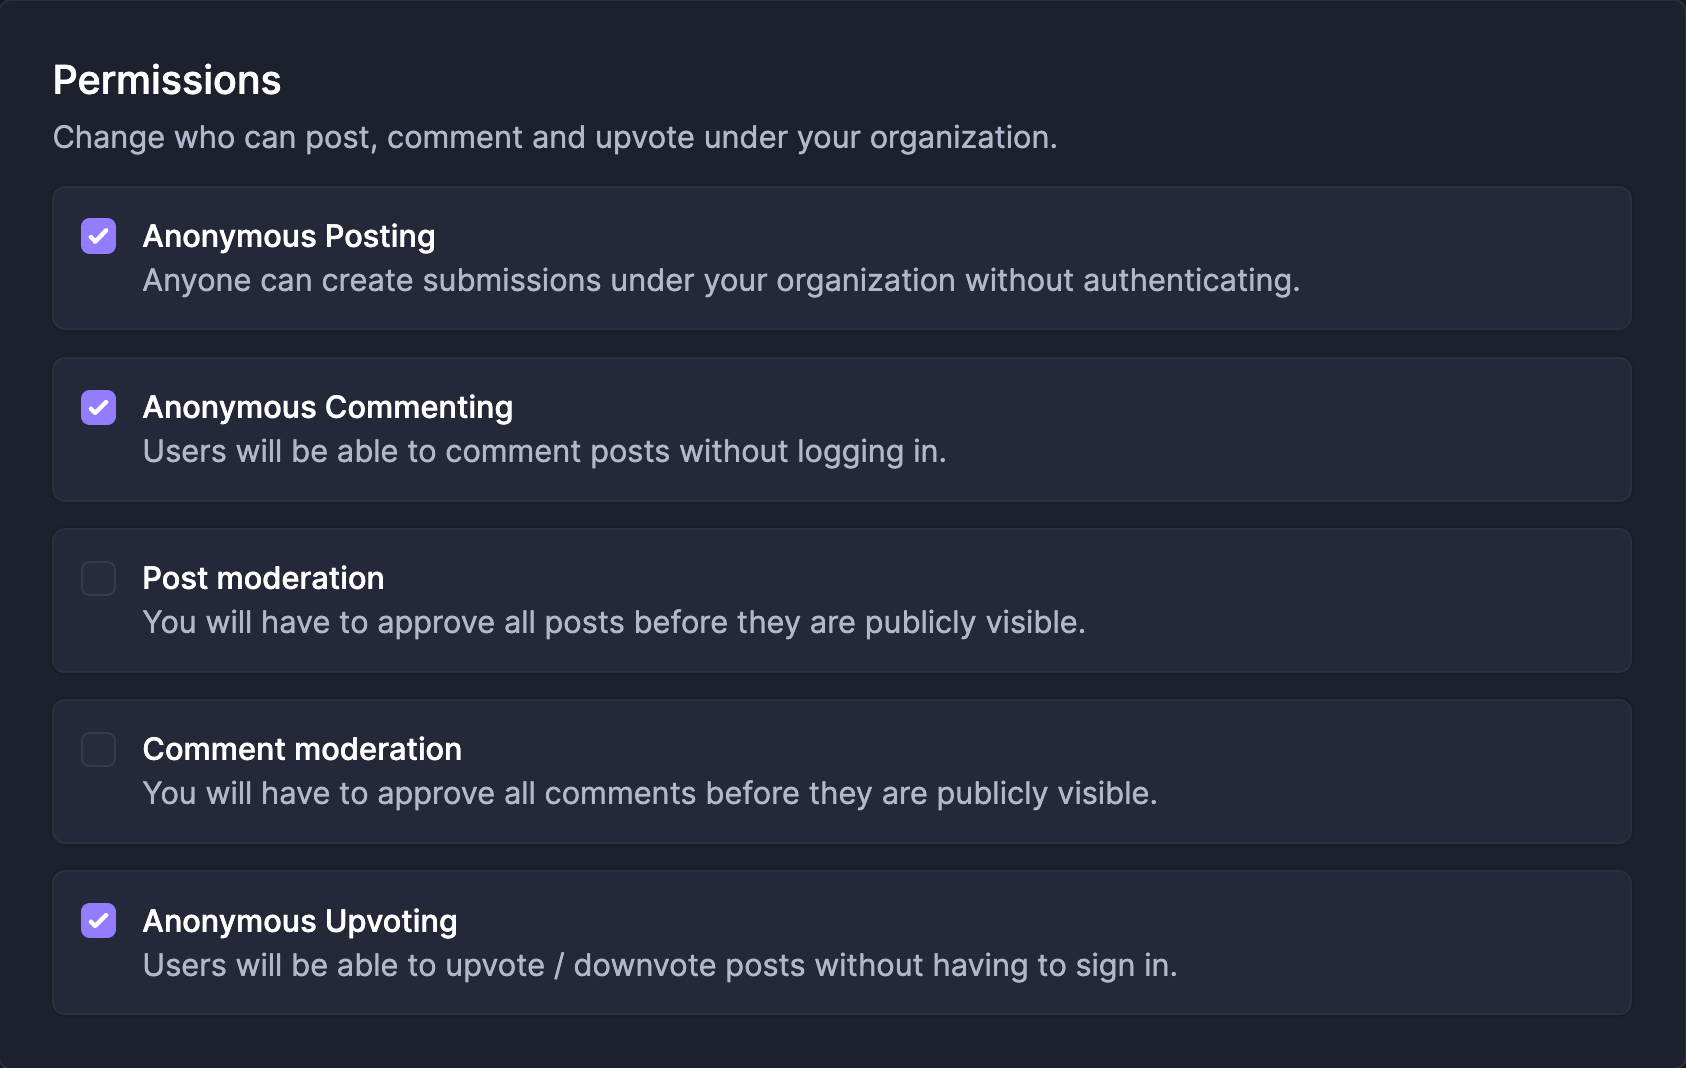Viewport: 1686px width, 1068px height.
Task: Click the Anonymous Upvoting title text
Action: pyautogui.click(x=300, y=921)
